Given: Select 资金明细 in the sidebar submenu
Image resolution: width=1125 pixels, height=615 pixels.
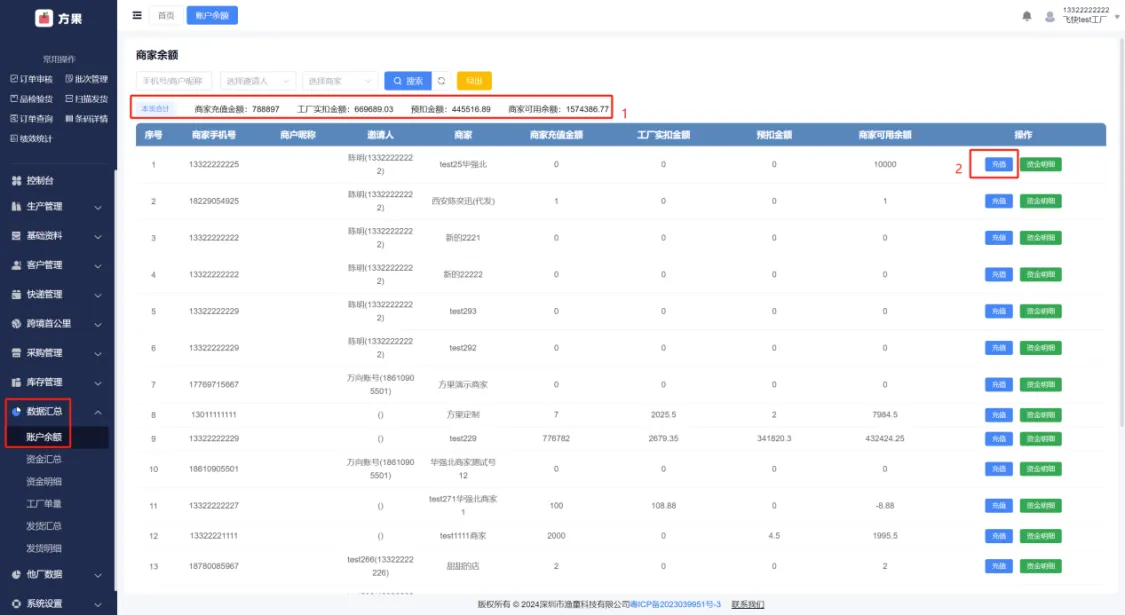Looking at the screenshot, I should click(44, 481).
